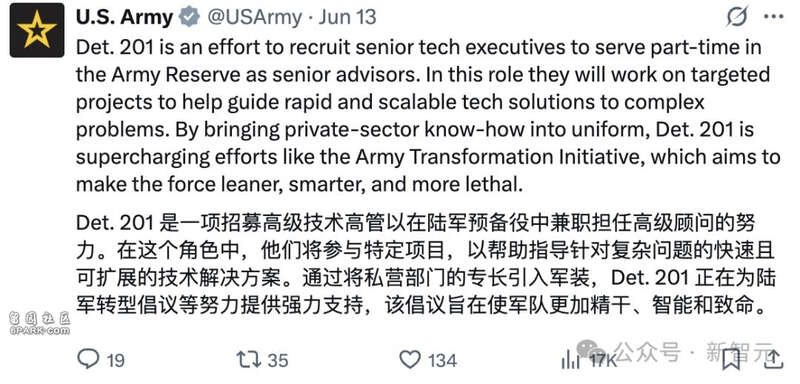Repost using the arrows icon
The width and height of the screenshot is (800, 384).
248,360
